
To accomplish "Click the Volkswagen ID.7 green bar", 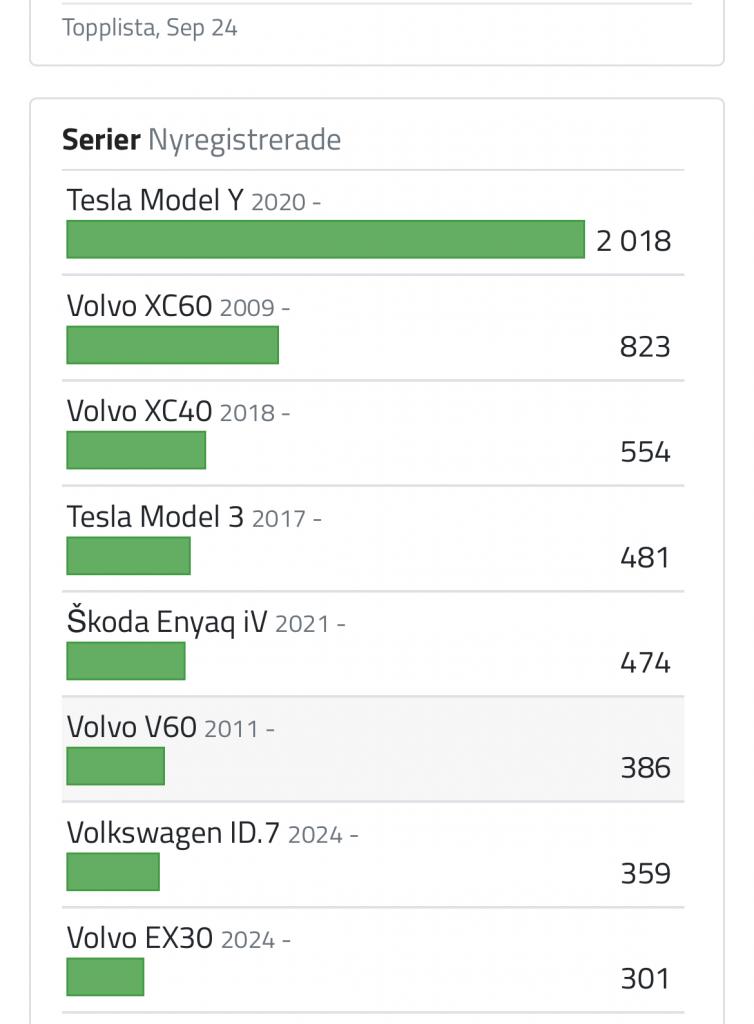I will 113,872.
